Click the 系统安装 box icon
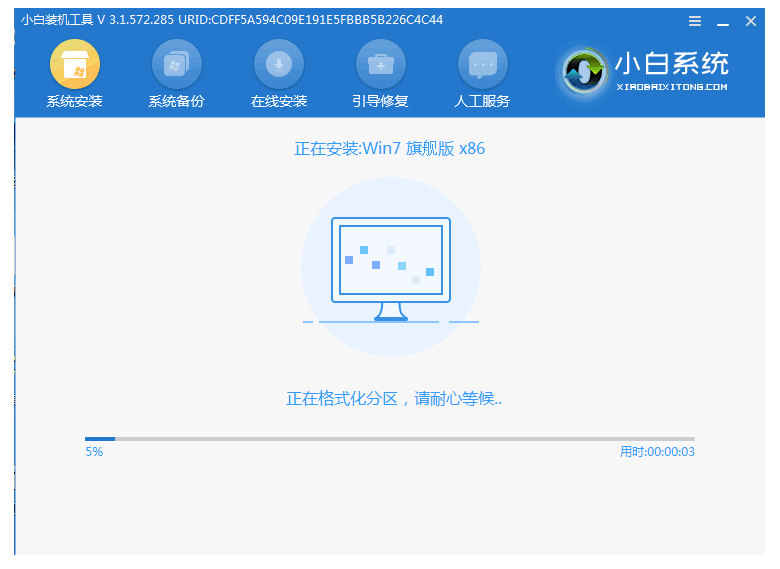Screen dimensions: 780x569 74,65
